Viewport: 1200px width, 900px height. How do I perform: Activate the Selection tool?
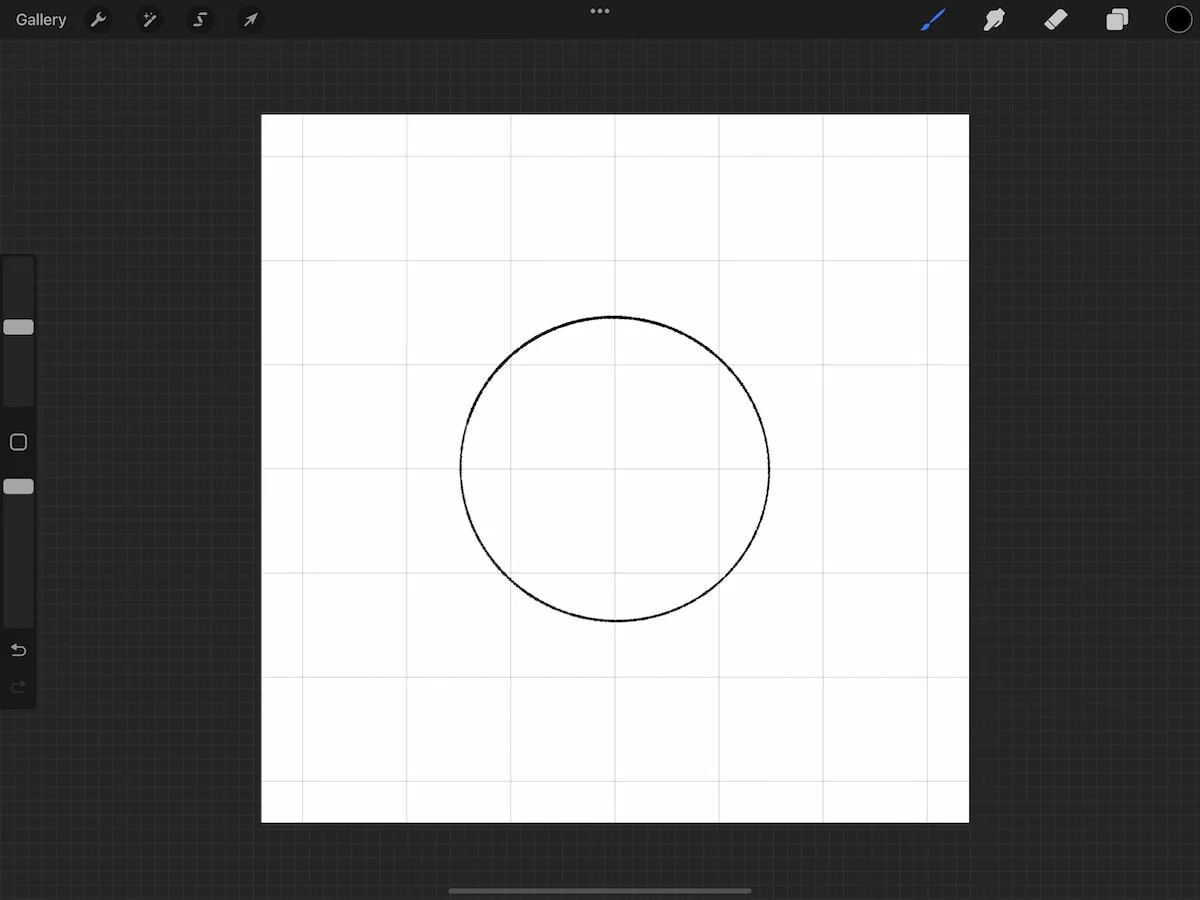(x=200, y=20)
